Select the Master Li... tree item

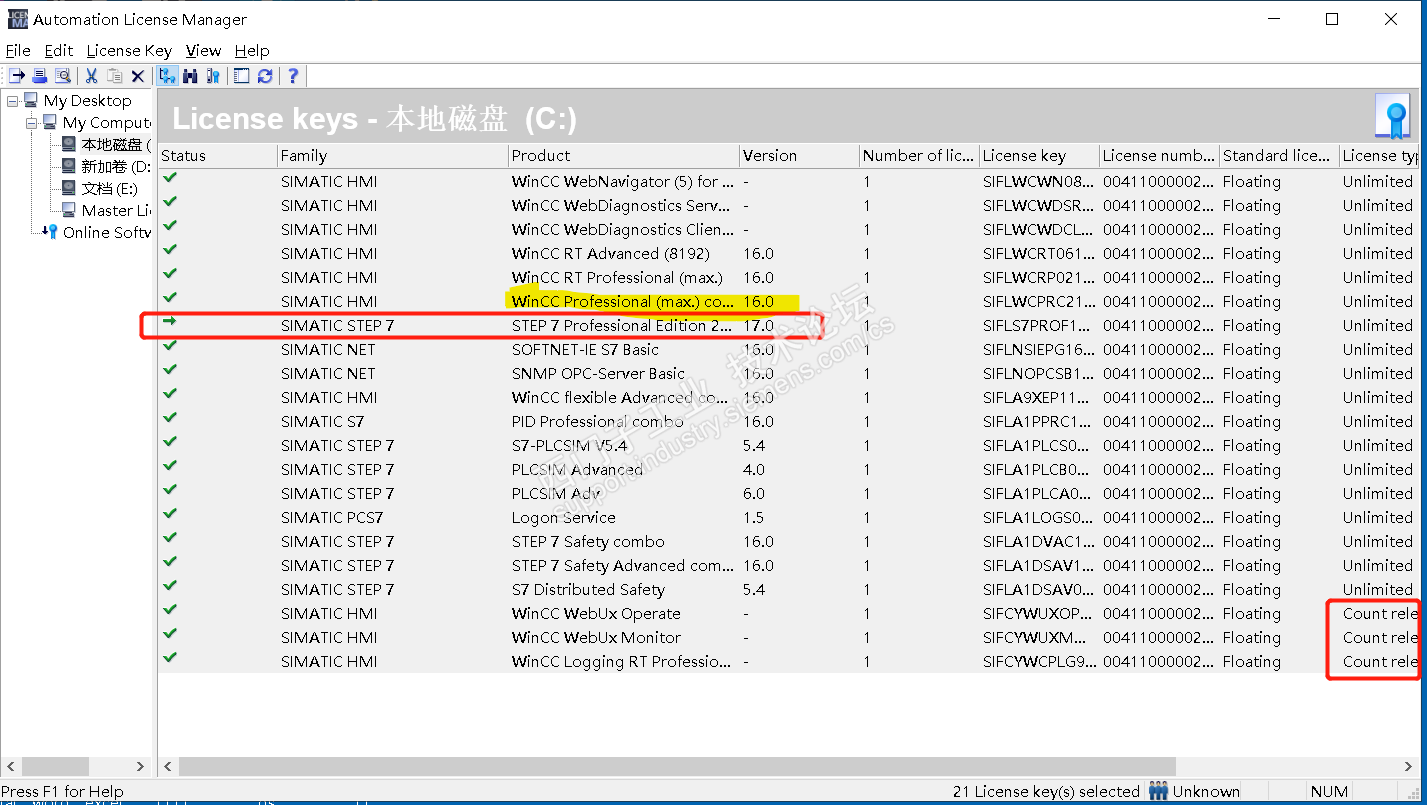116,210
